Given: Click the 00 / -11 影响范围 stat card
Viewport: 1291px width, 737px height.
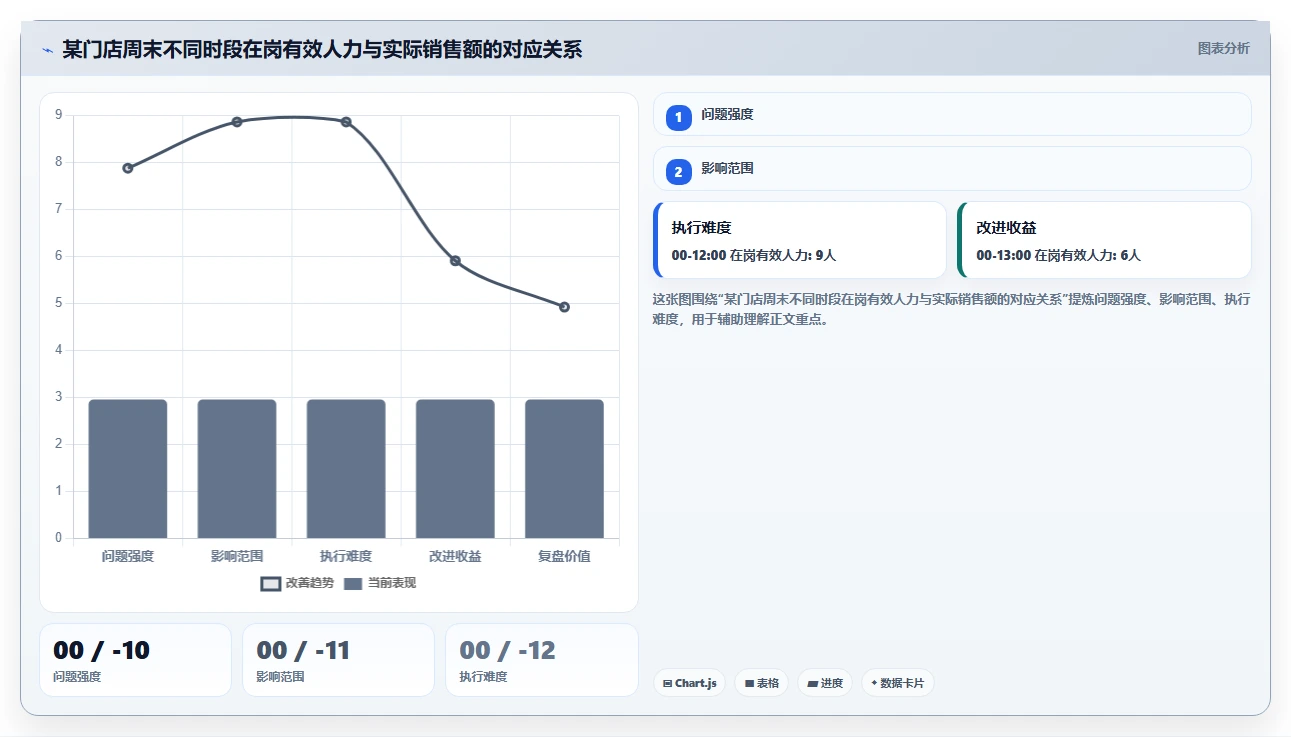Looking at the screenshot, I should click(338, 660).
